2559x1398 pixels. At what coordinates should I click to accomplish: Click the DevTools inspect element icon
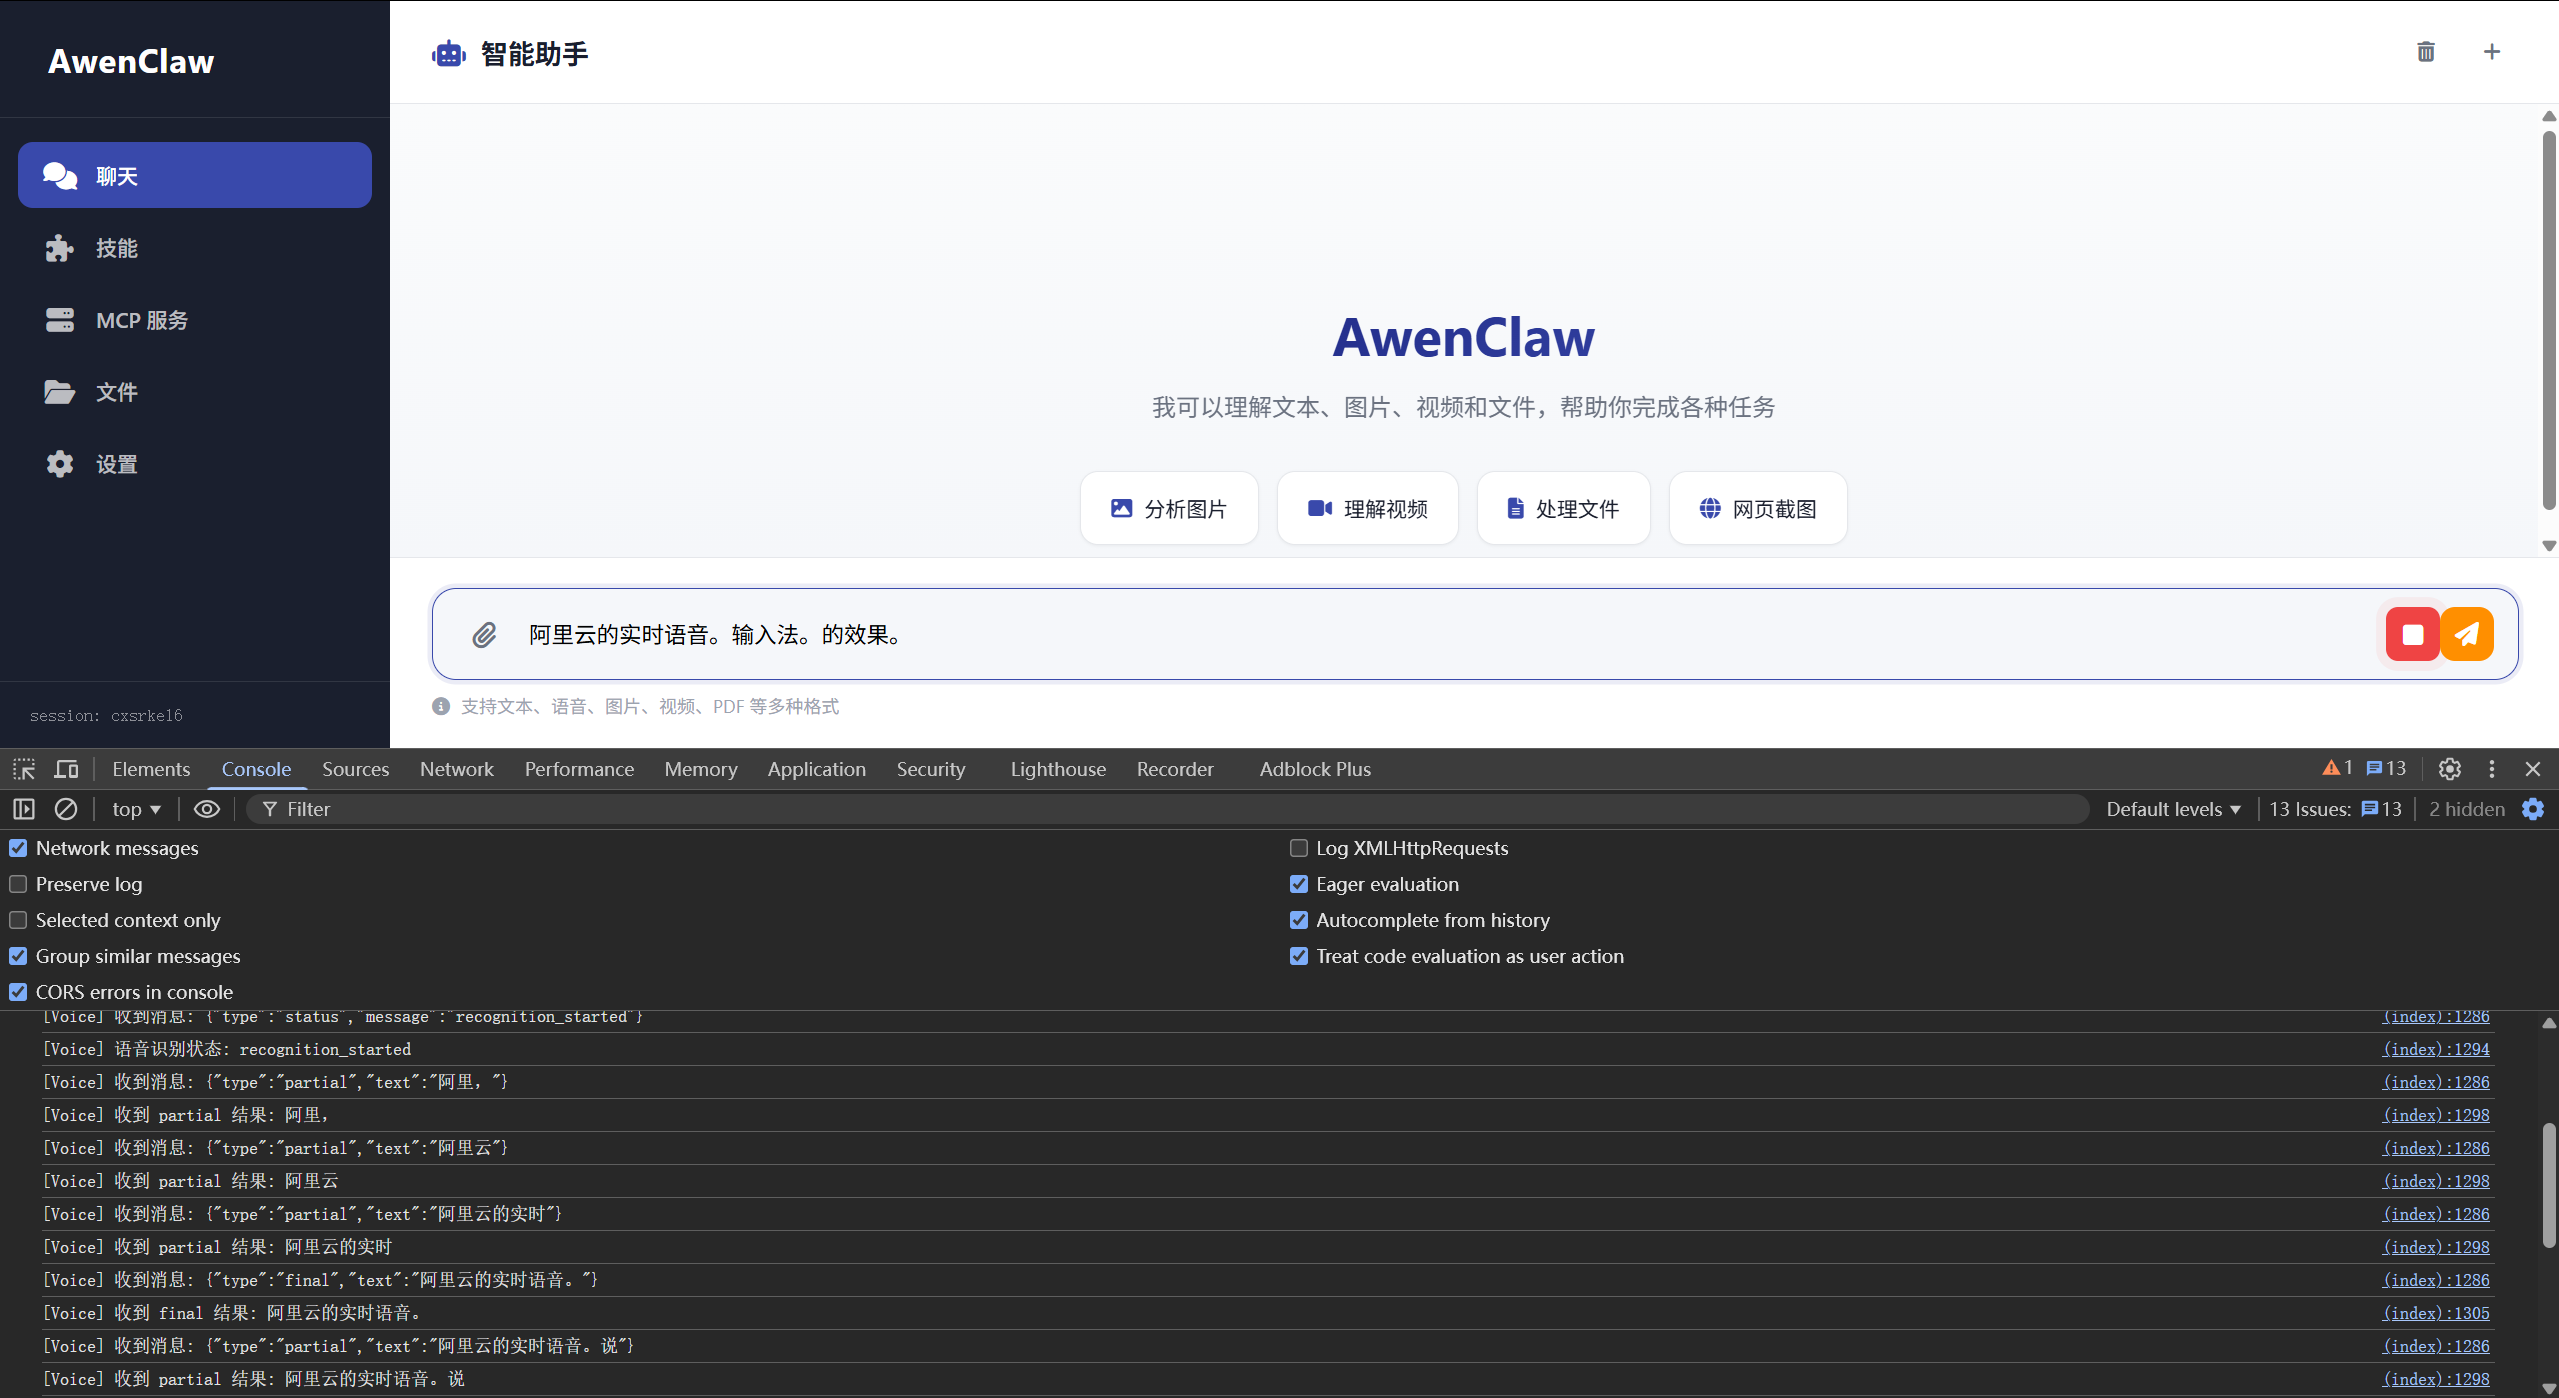24,769
